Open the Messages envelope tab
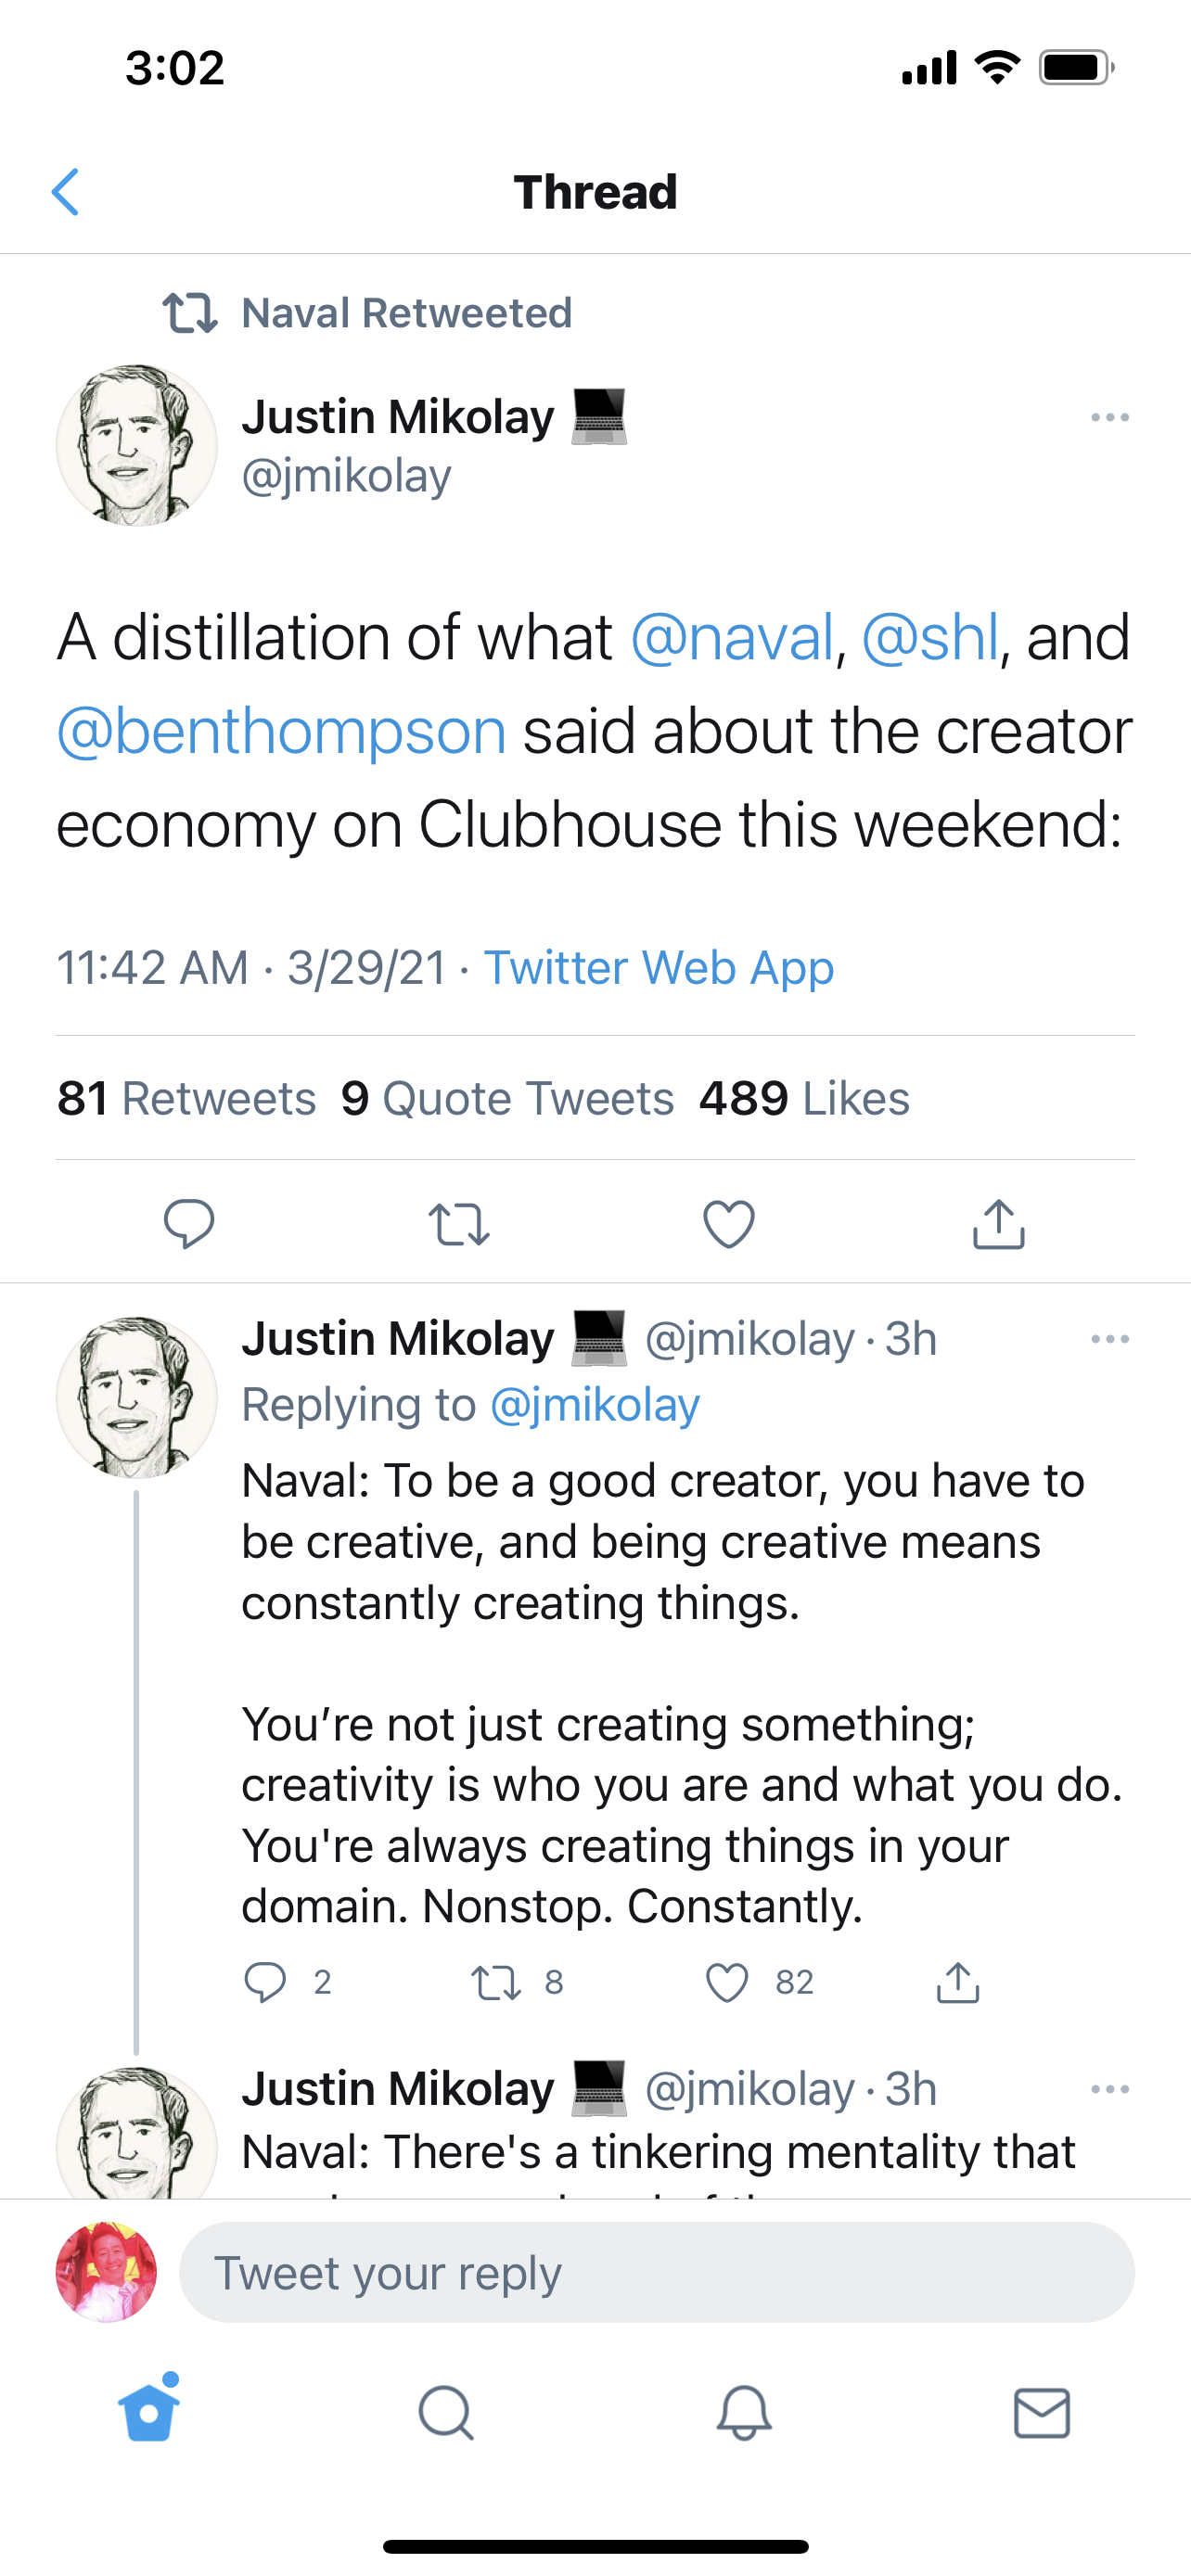Image resolution: width=1191 pixels, height=2576 pixels. [1041, 2413]
